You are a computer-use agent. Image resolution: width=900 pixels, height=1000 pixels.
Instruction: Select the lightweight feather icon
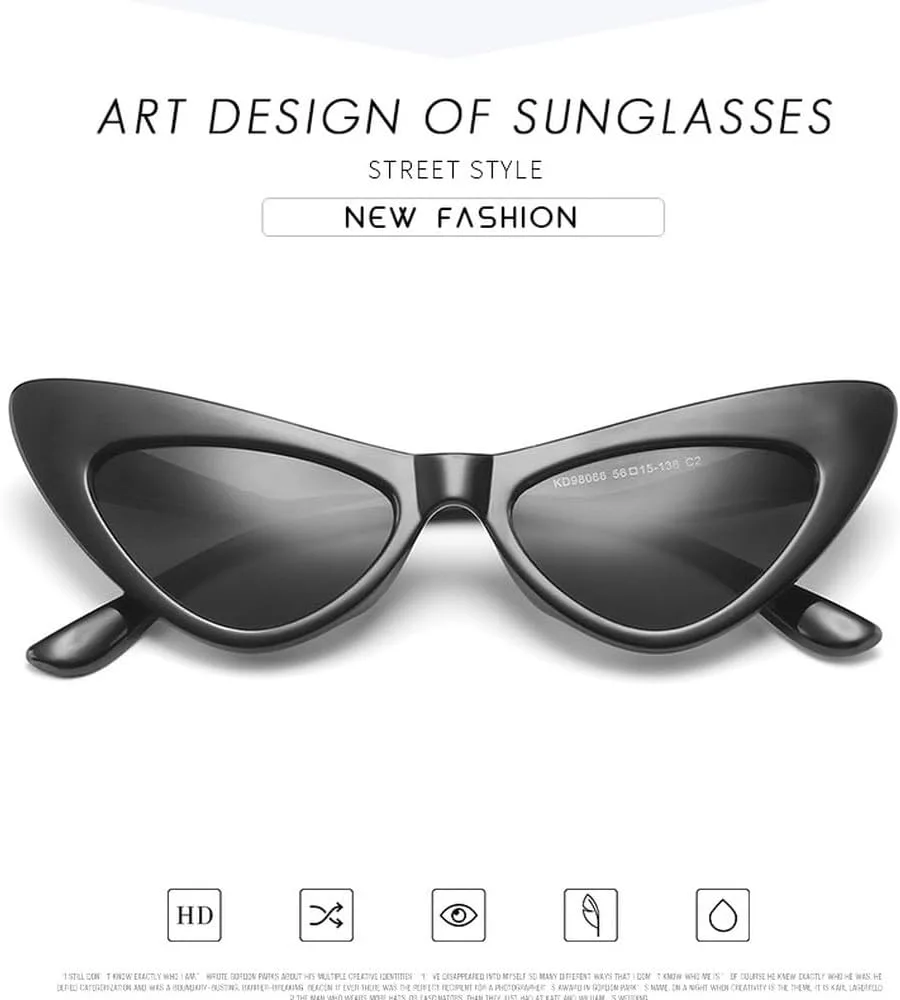(x=591, y=915)
